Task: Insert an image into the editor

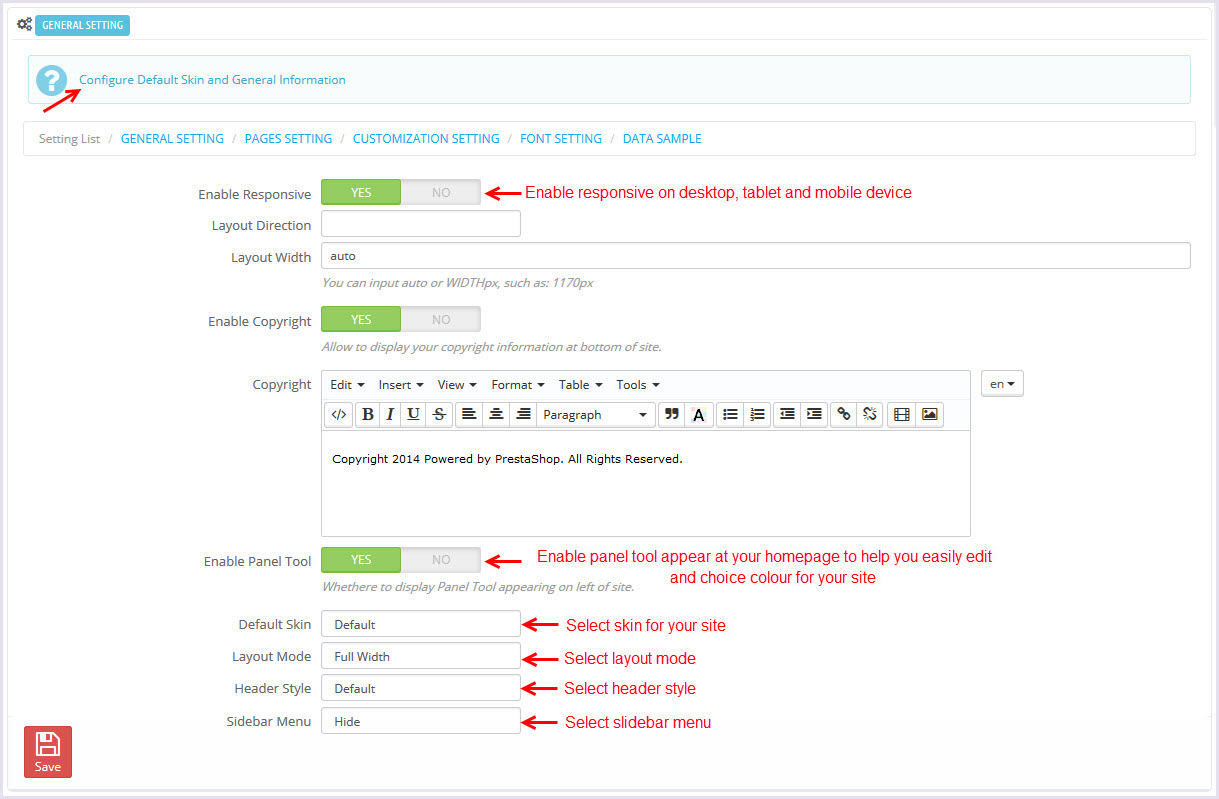Action: [x=930, y=415]
